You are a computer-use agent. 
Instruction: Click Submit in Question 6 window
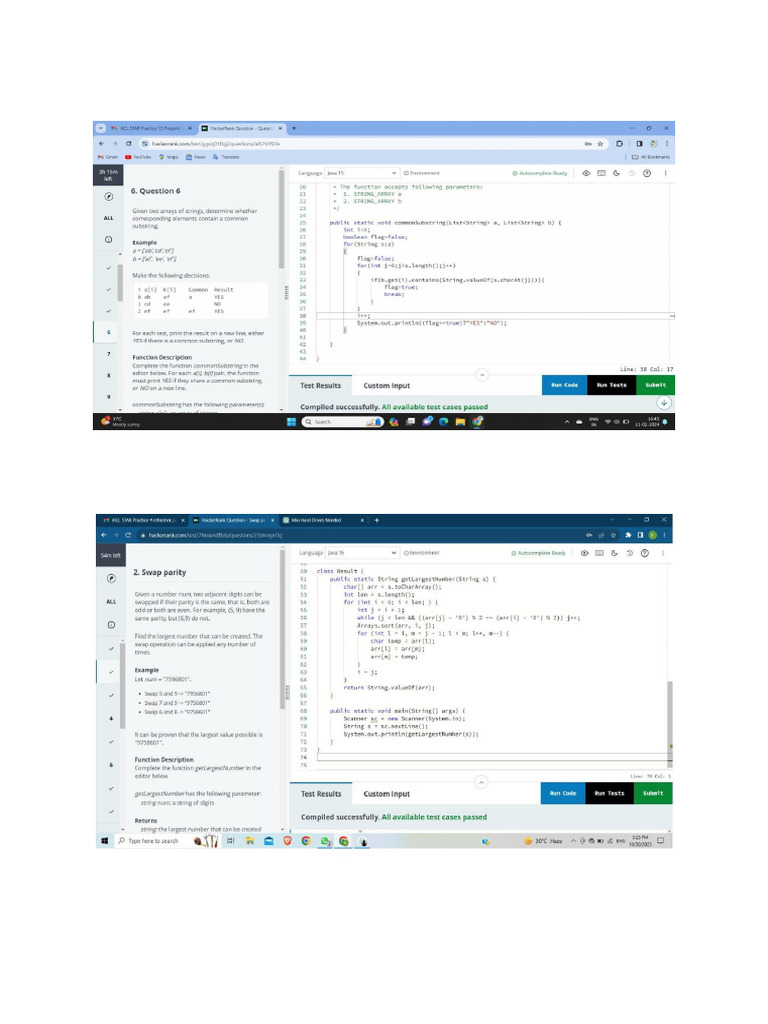coord(656,385)
